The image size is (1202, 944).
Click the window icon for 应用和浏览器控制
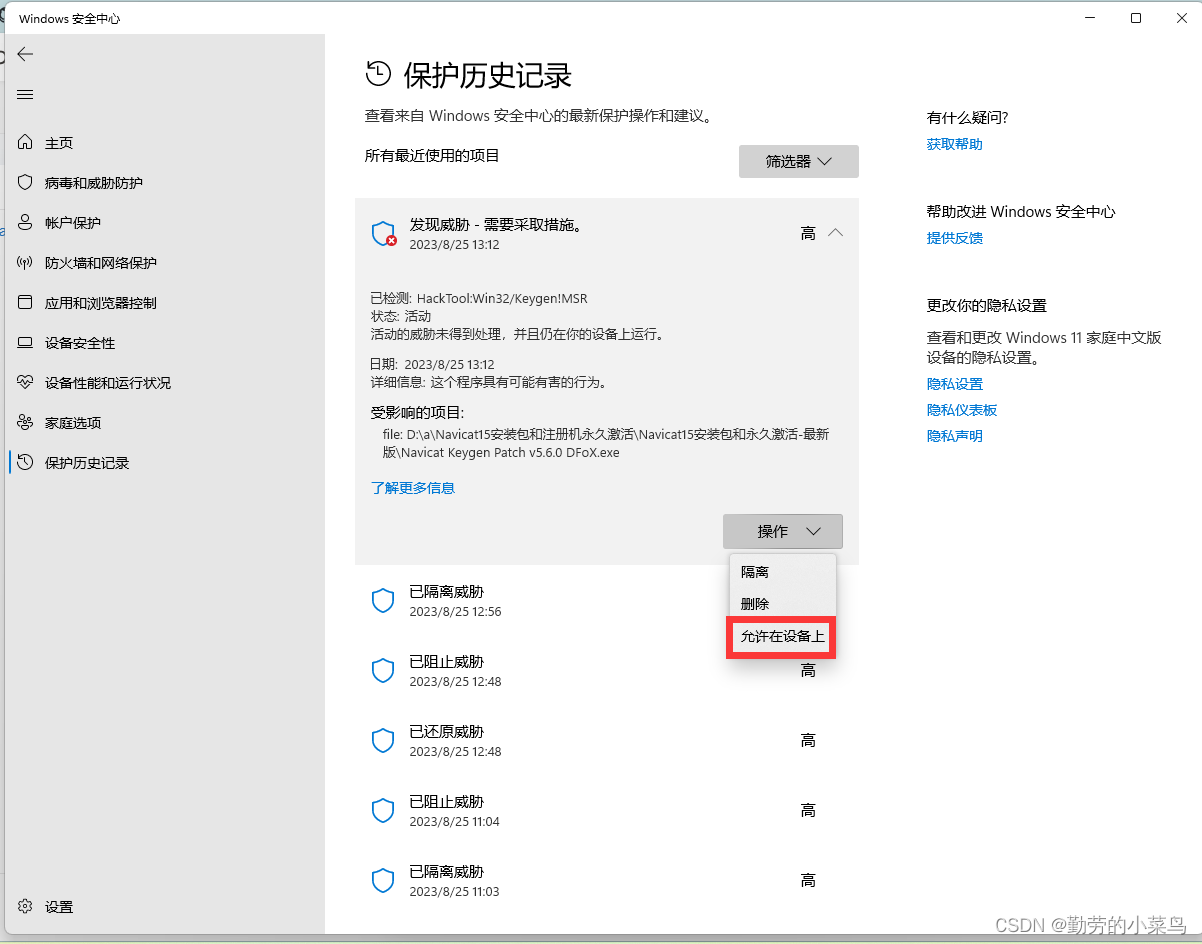[26, 303]
